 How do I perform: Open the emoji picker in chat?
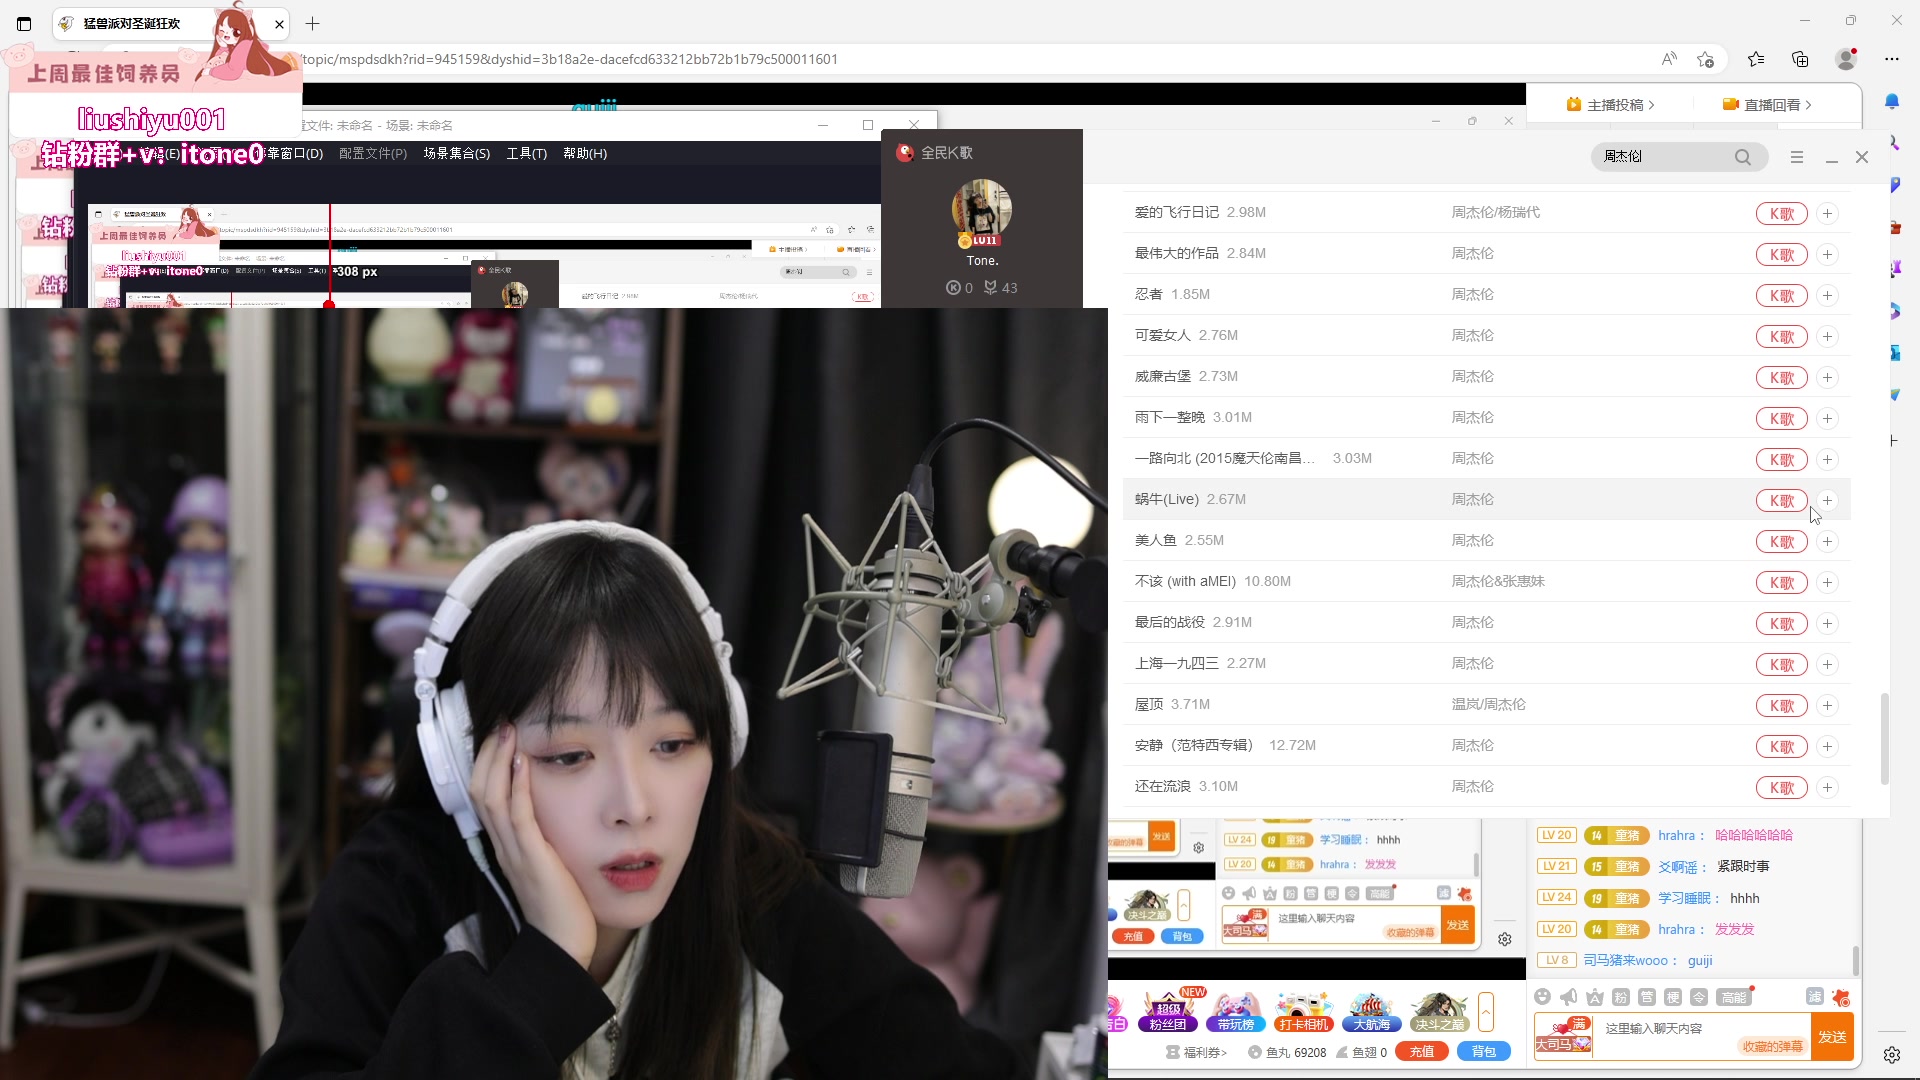(x=1542, y=997)
